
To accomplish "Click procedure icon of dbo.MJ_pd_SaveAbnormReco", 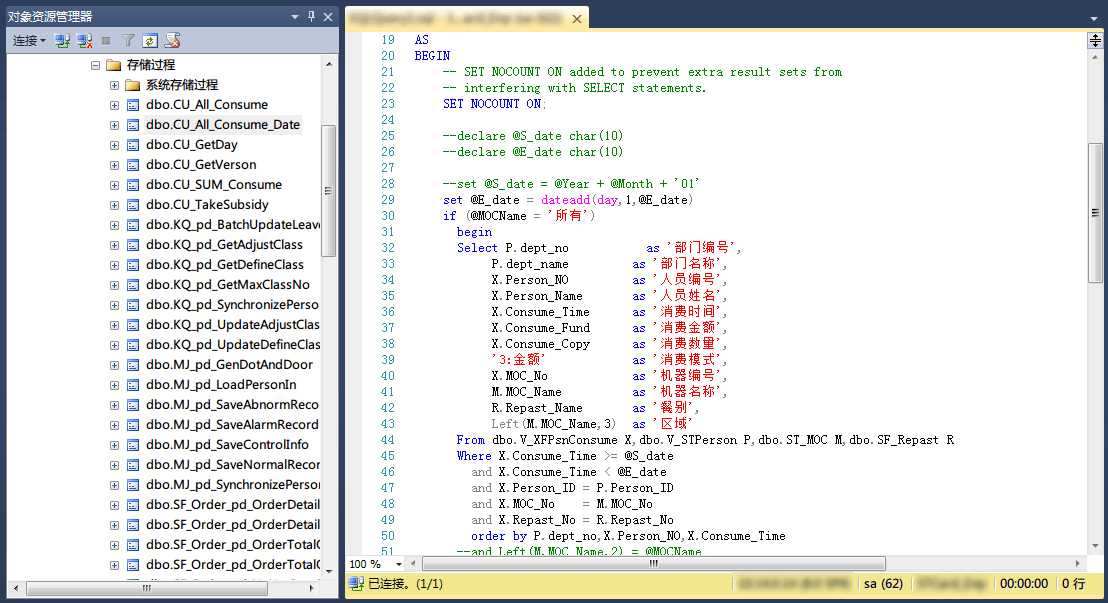I will pos(133,405).
